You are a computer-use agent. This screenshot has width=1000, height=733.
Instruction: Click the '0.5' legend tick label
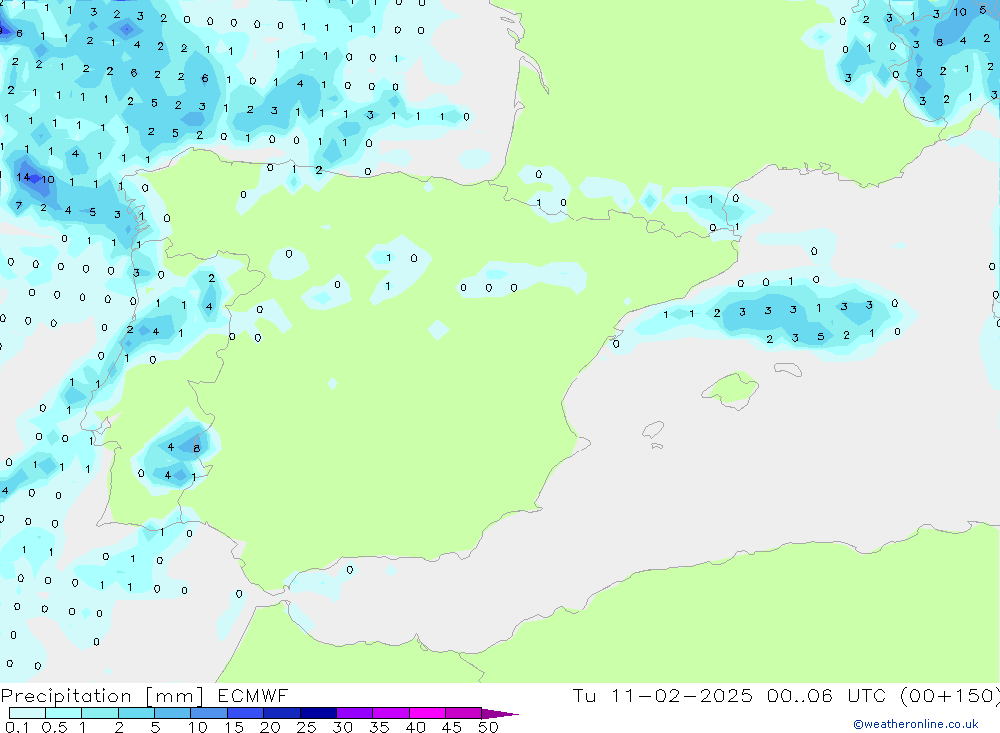tap(54, 727)
